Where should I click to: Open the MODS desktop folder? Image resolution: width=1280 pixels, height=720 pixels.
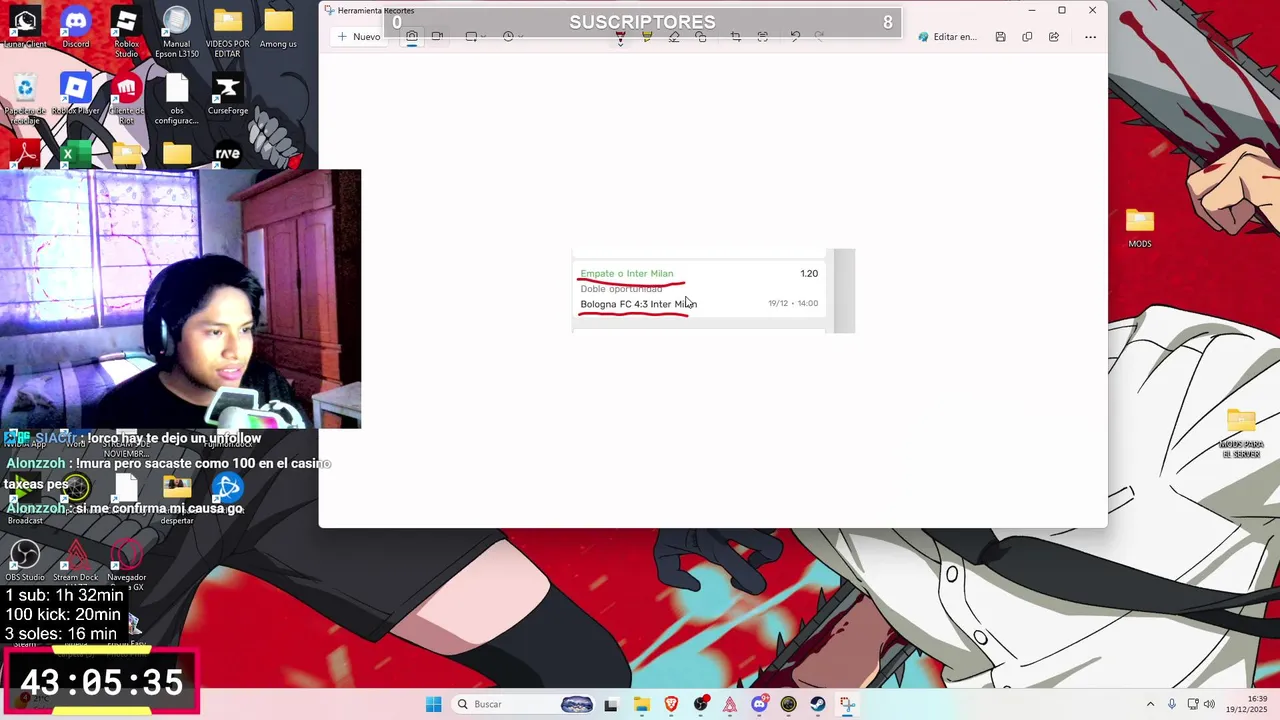[x=1140, y=228]
